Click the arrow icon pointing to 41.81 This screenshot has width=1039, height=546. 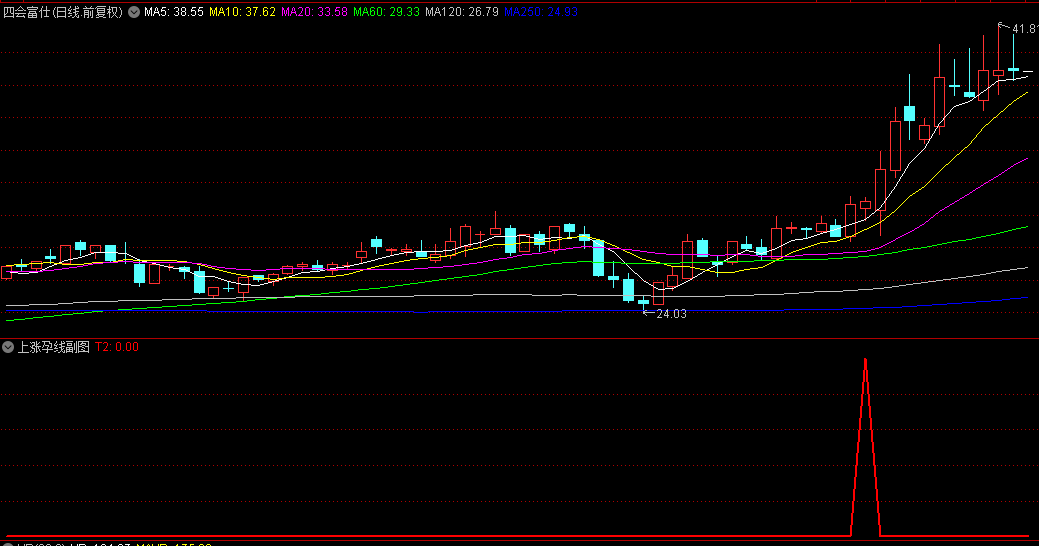1005,27
